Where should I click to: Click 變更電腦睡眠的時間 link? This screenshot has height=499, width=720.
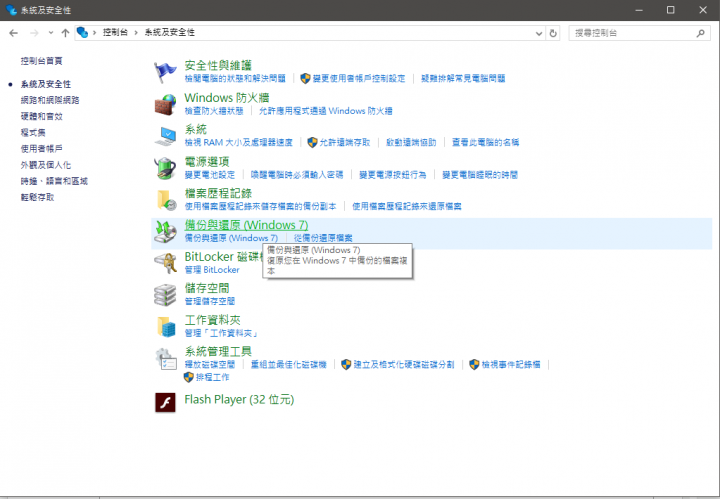pyautogui.click(x=480, y=174)
